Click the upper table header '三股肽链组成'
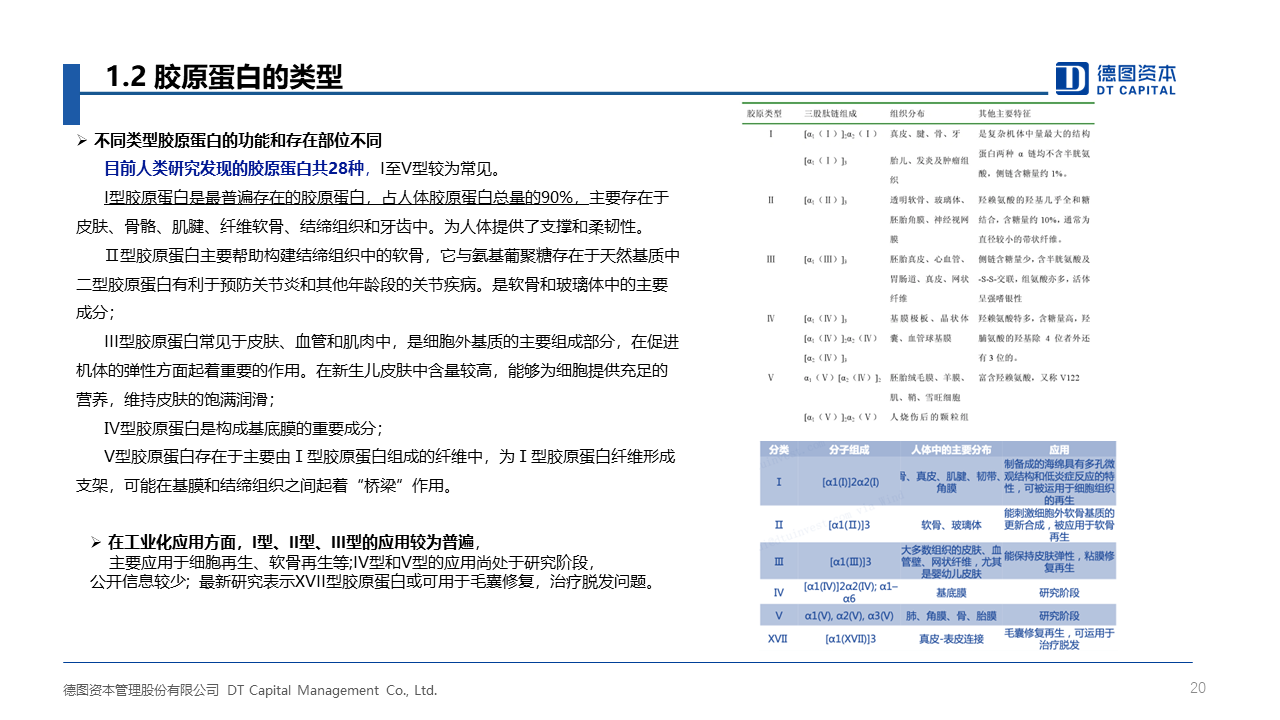The height and width of the screenshot is (720, 1280). 830,114
